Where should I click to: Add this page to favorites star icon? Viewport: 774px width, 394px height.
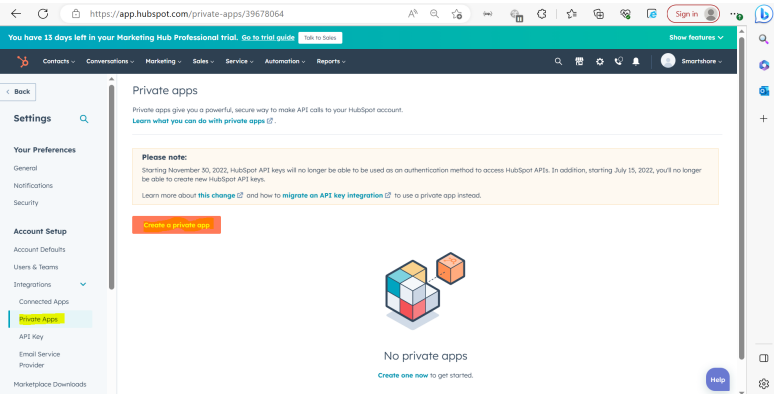tap(457, 14)
